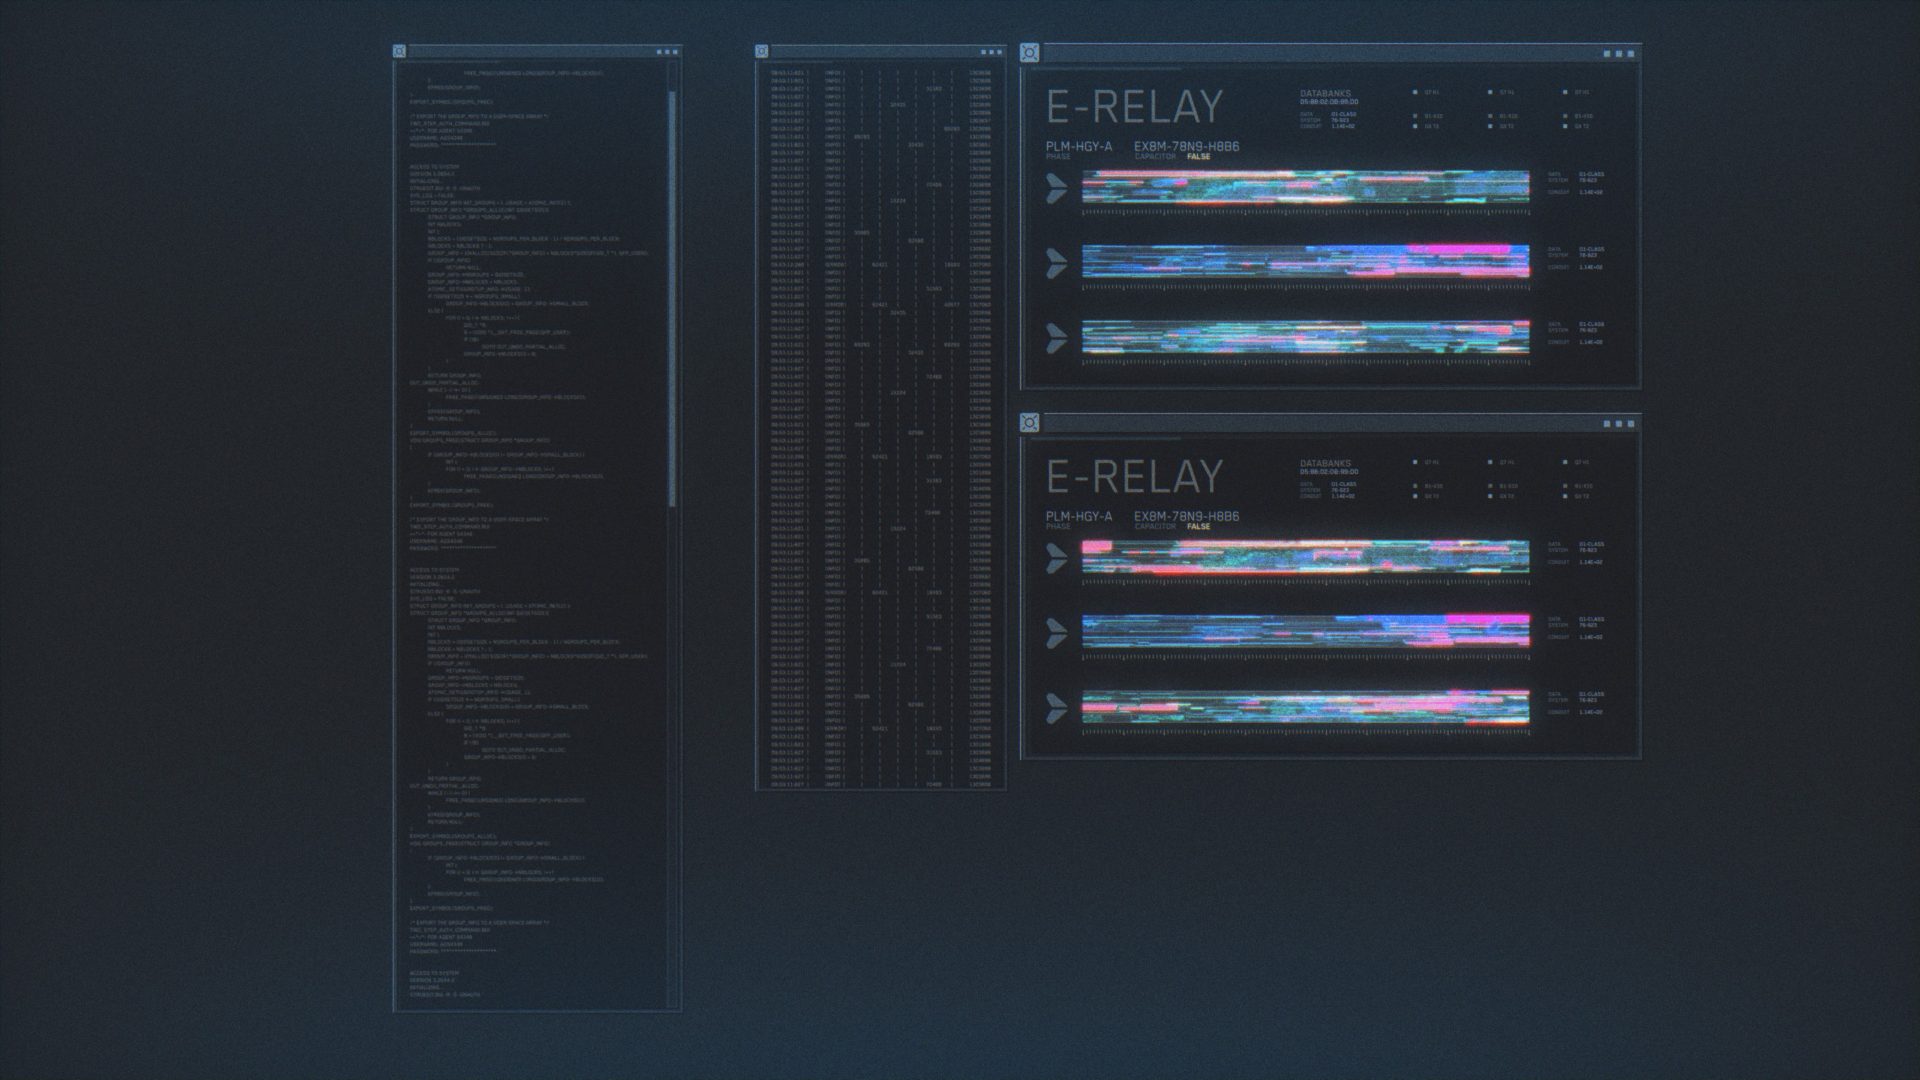1920x1080 pixels.
Task: Click the third signal bar's arrow icon in lower E-RELAY
Action: 1056,707
